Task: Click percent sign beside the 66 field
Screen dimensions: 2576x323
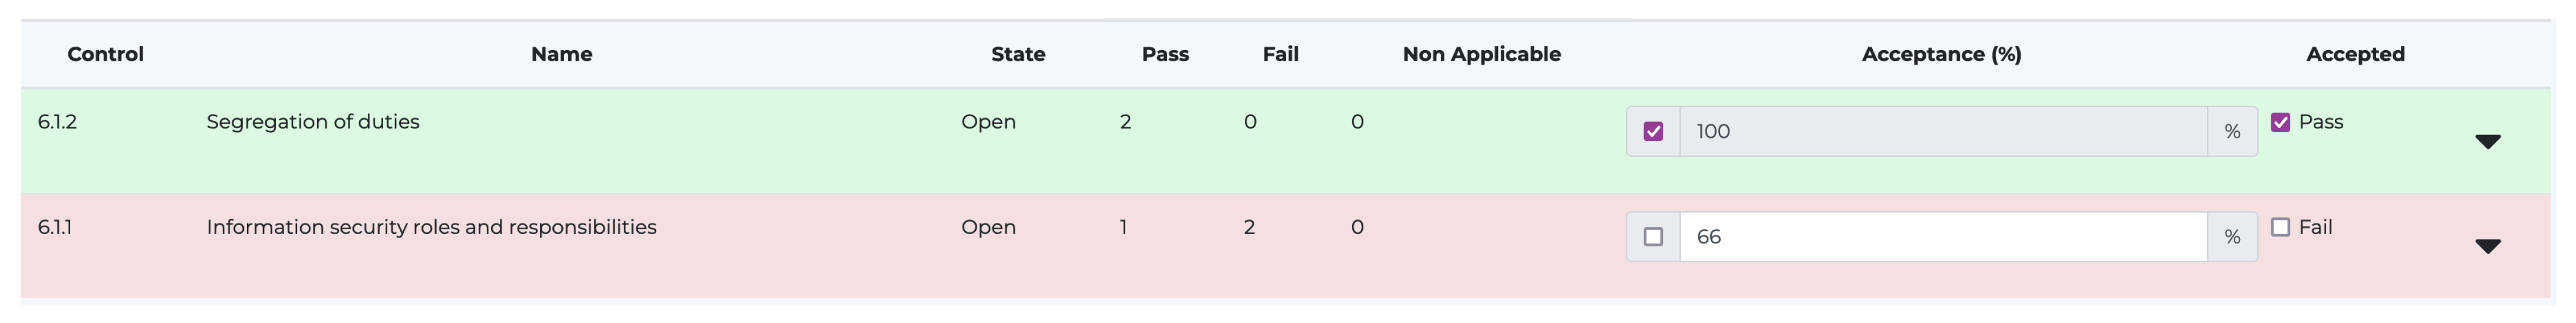Action: [2232, 237]
